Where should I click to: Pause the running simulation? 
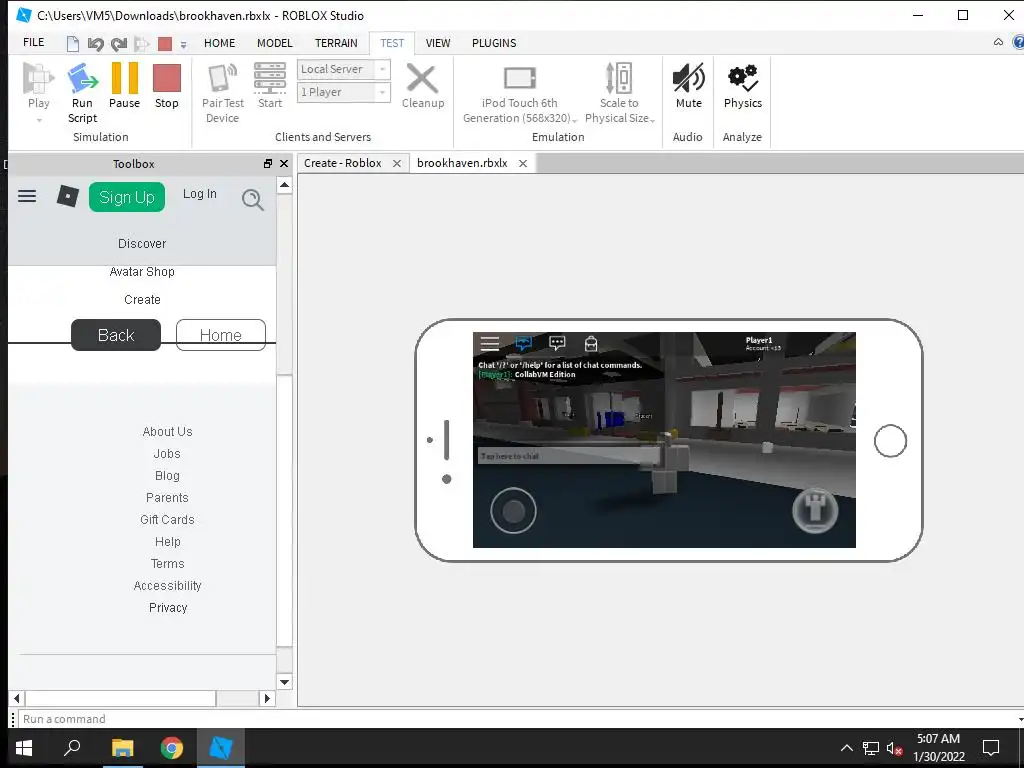(124, 78)
